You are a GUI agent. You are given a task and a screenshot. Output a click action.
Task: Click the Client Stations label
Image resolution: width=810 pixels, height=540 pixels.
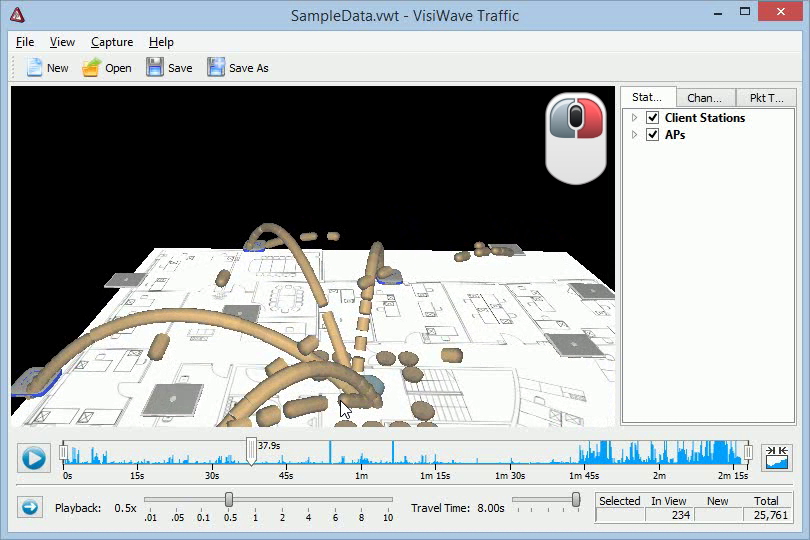click(x=705, y=118)
